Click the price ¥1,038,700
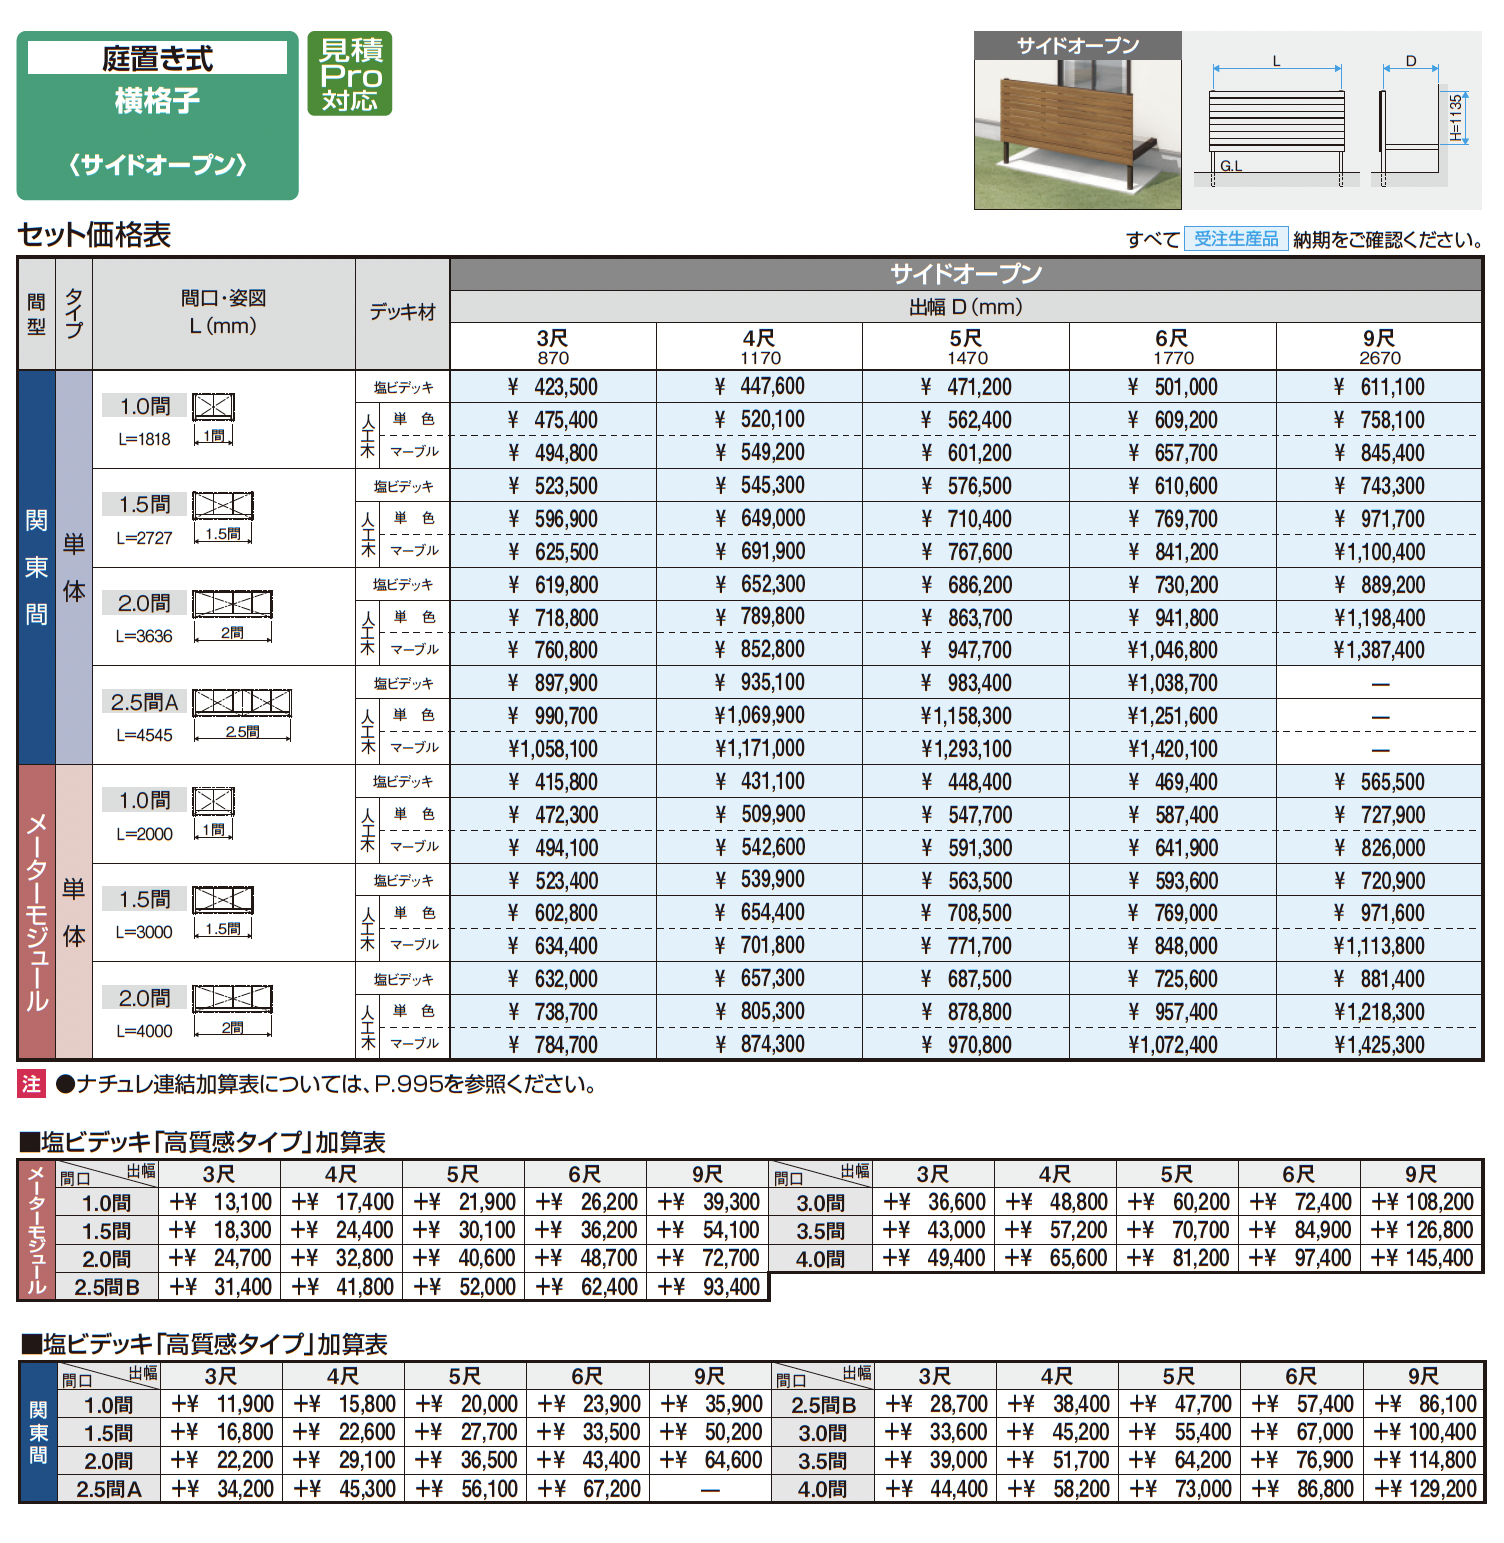Viewport: 1504px width, 1543px height. point(1173,683)
